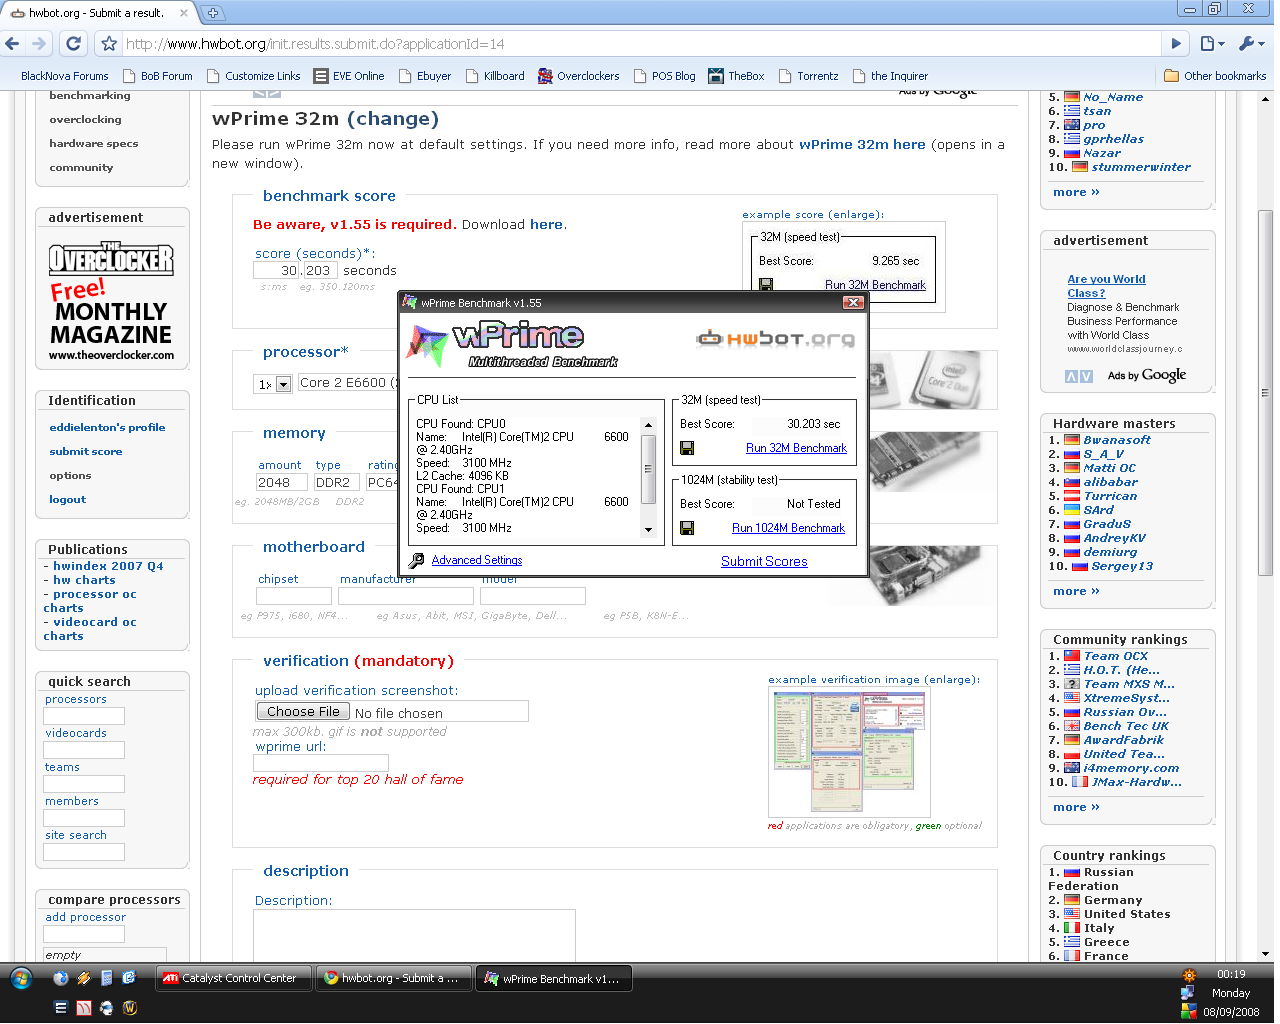Click the logout link
The image size is (1280, 1024).
click(68, 500)
